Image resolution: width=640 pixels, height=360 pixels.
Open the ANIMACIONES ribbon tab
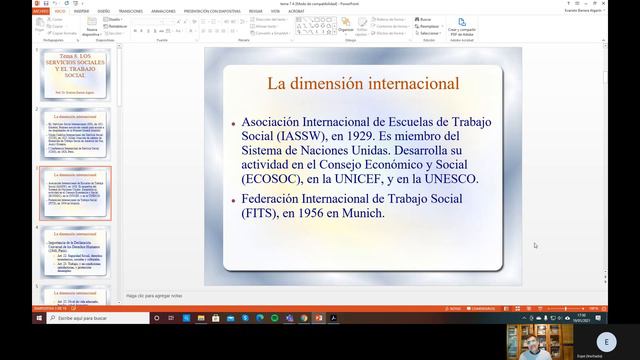click(x=163, y=11)
